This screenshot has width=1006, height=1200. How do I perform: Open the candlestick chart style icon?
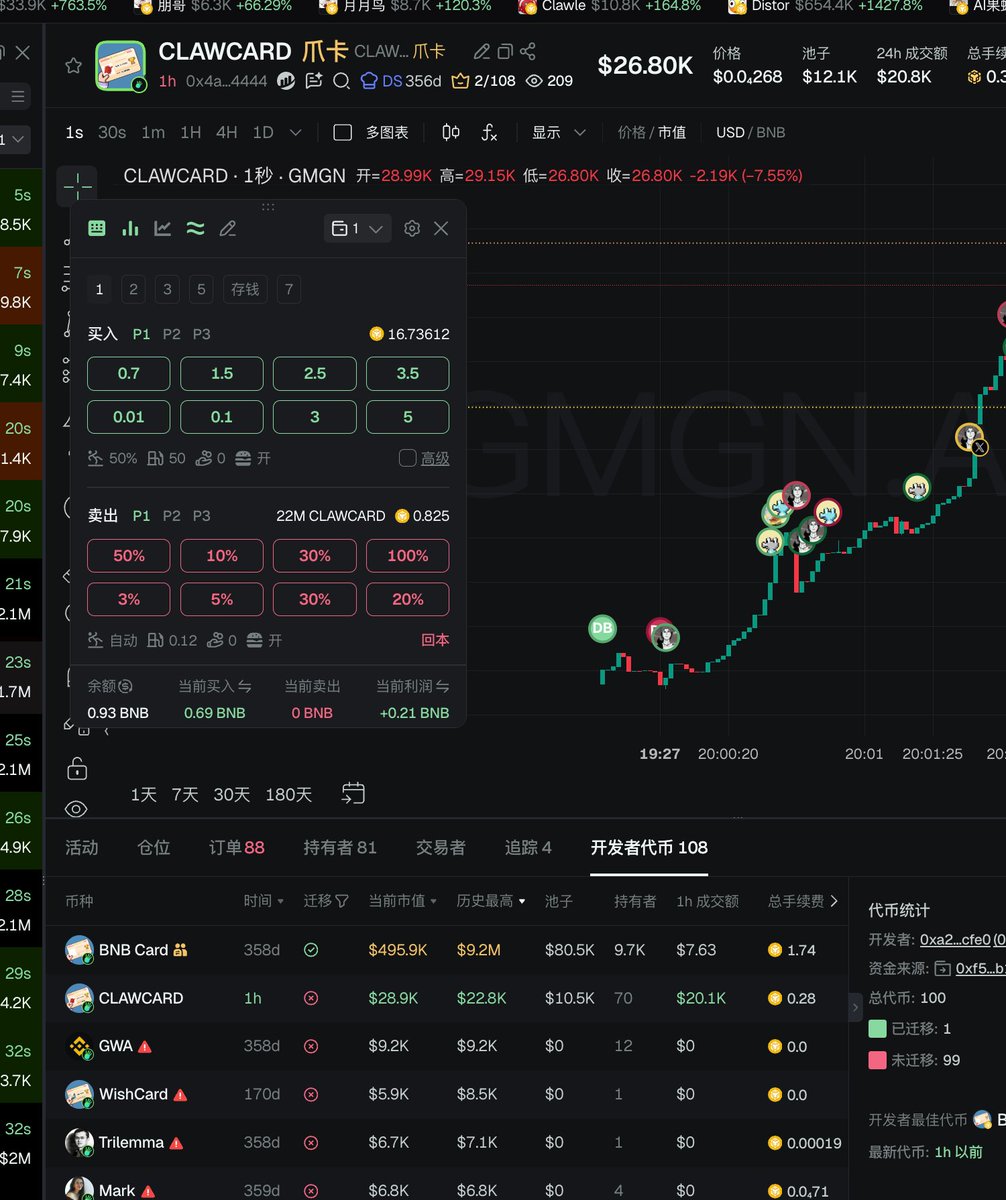[x=451, y=132]
